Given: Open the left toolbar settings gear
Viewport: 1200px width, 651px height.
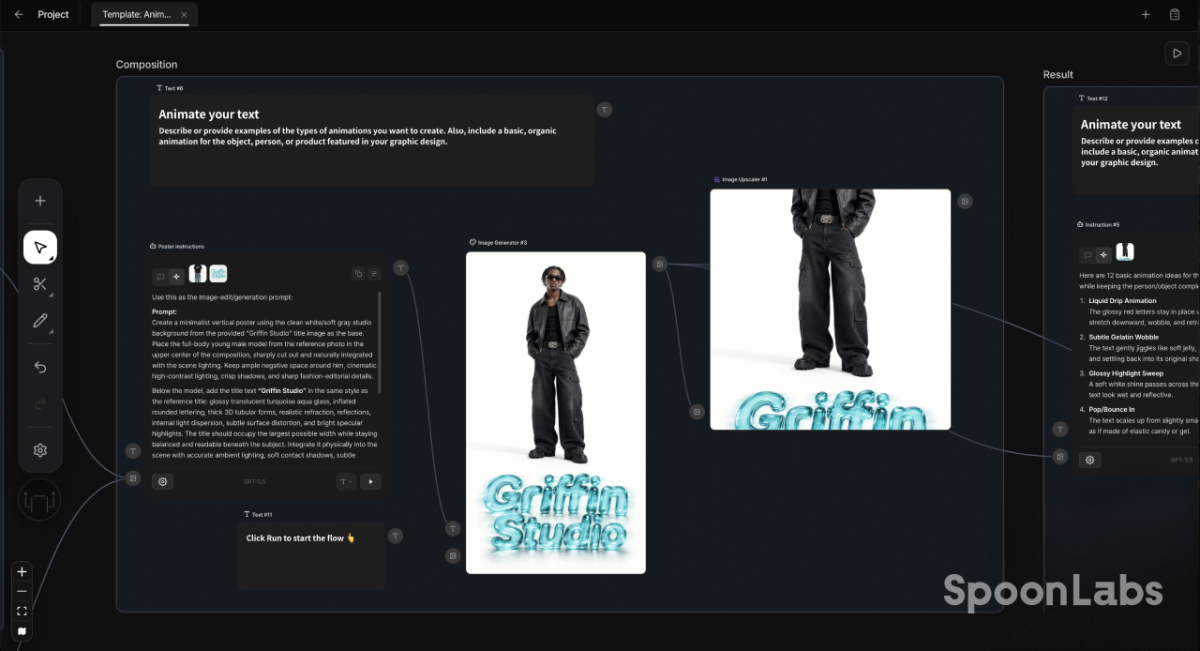Looking at the screenshot, I should [40, 450].
